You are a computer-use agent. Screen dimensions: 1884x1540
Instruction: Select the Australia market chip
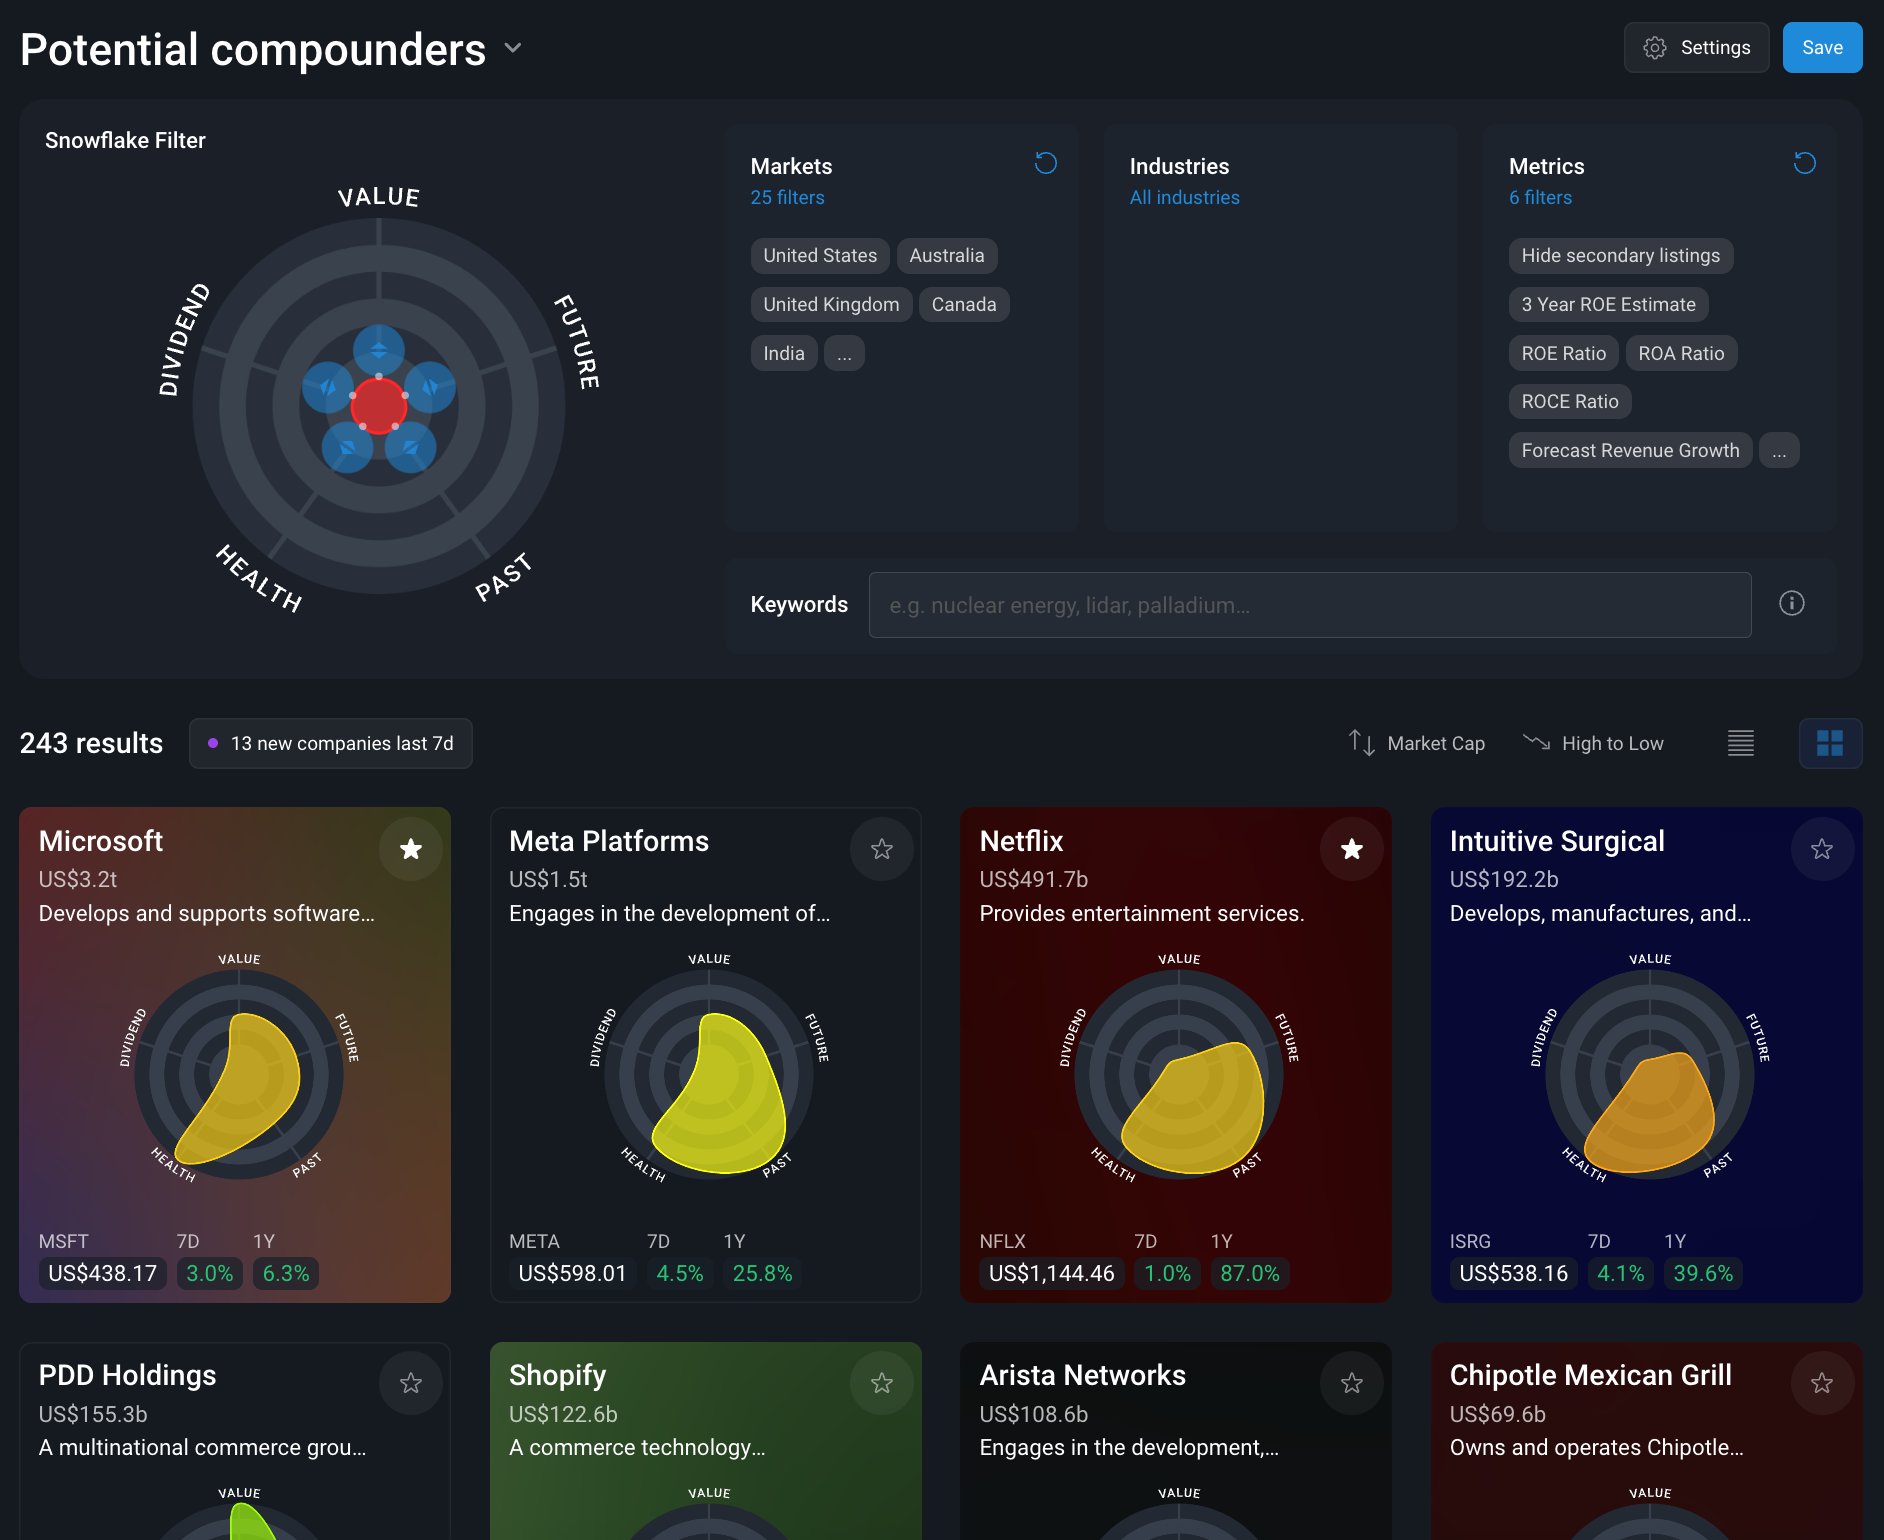[x=946, y=256]
